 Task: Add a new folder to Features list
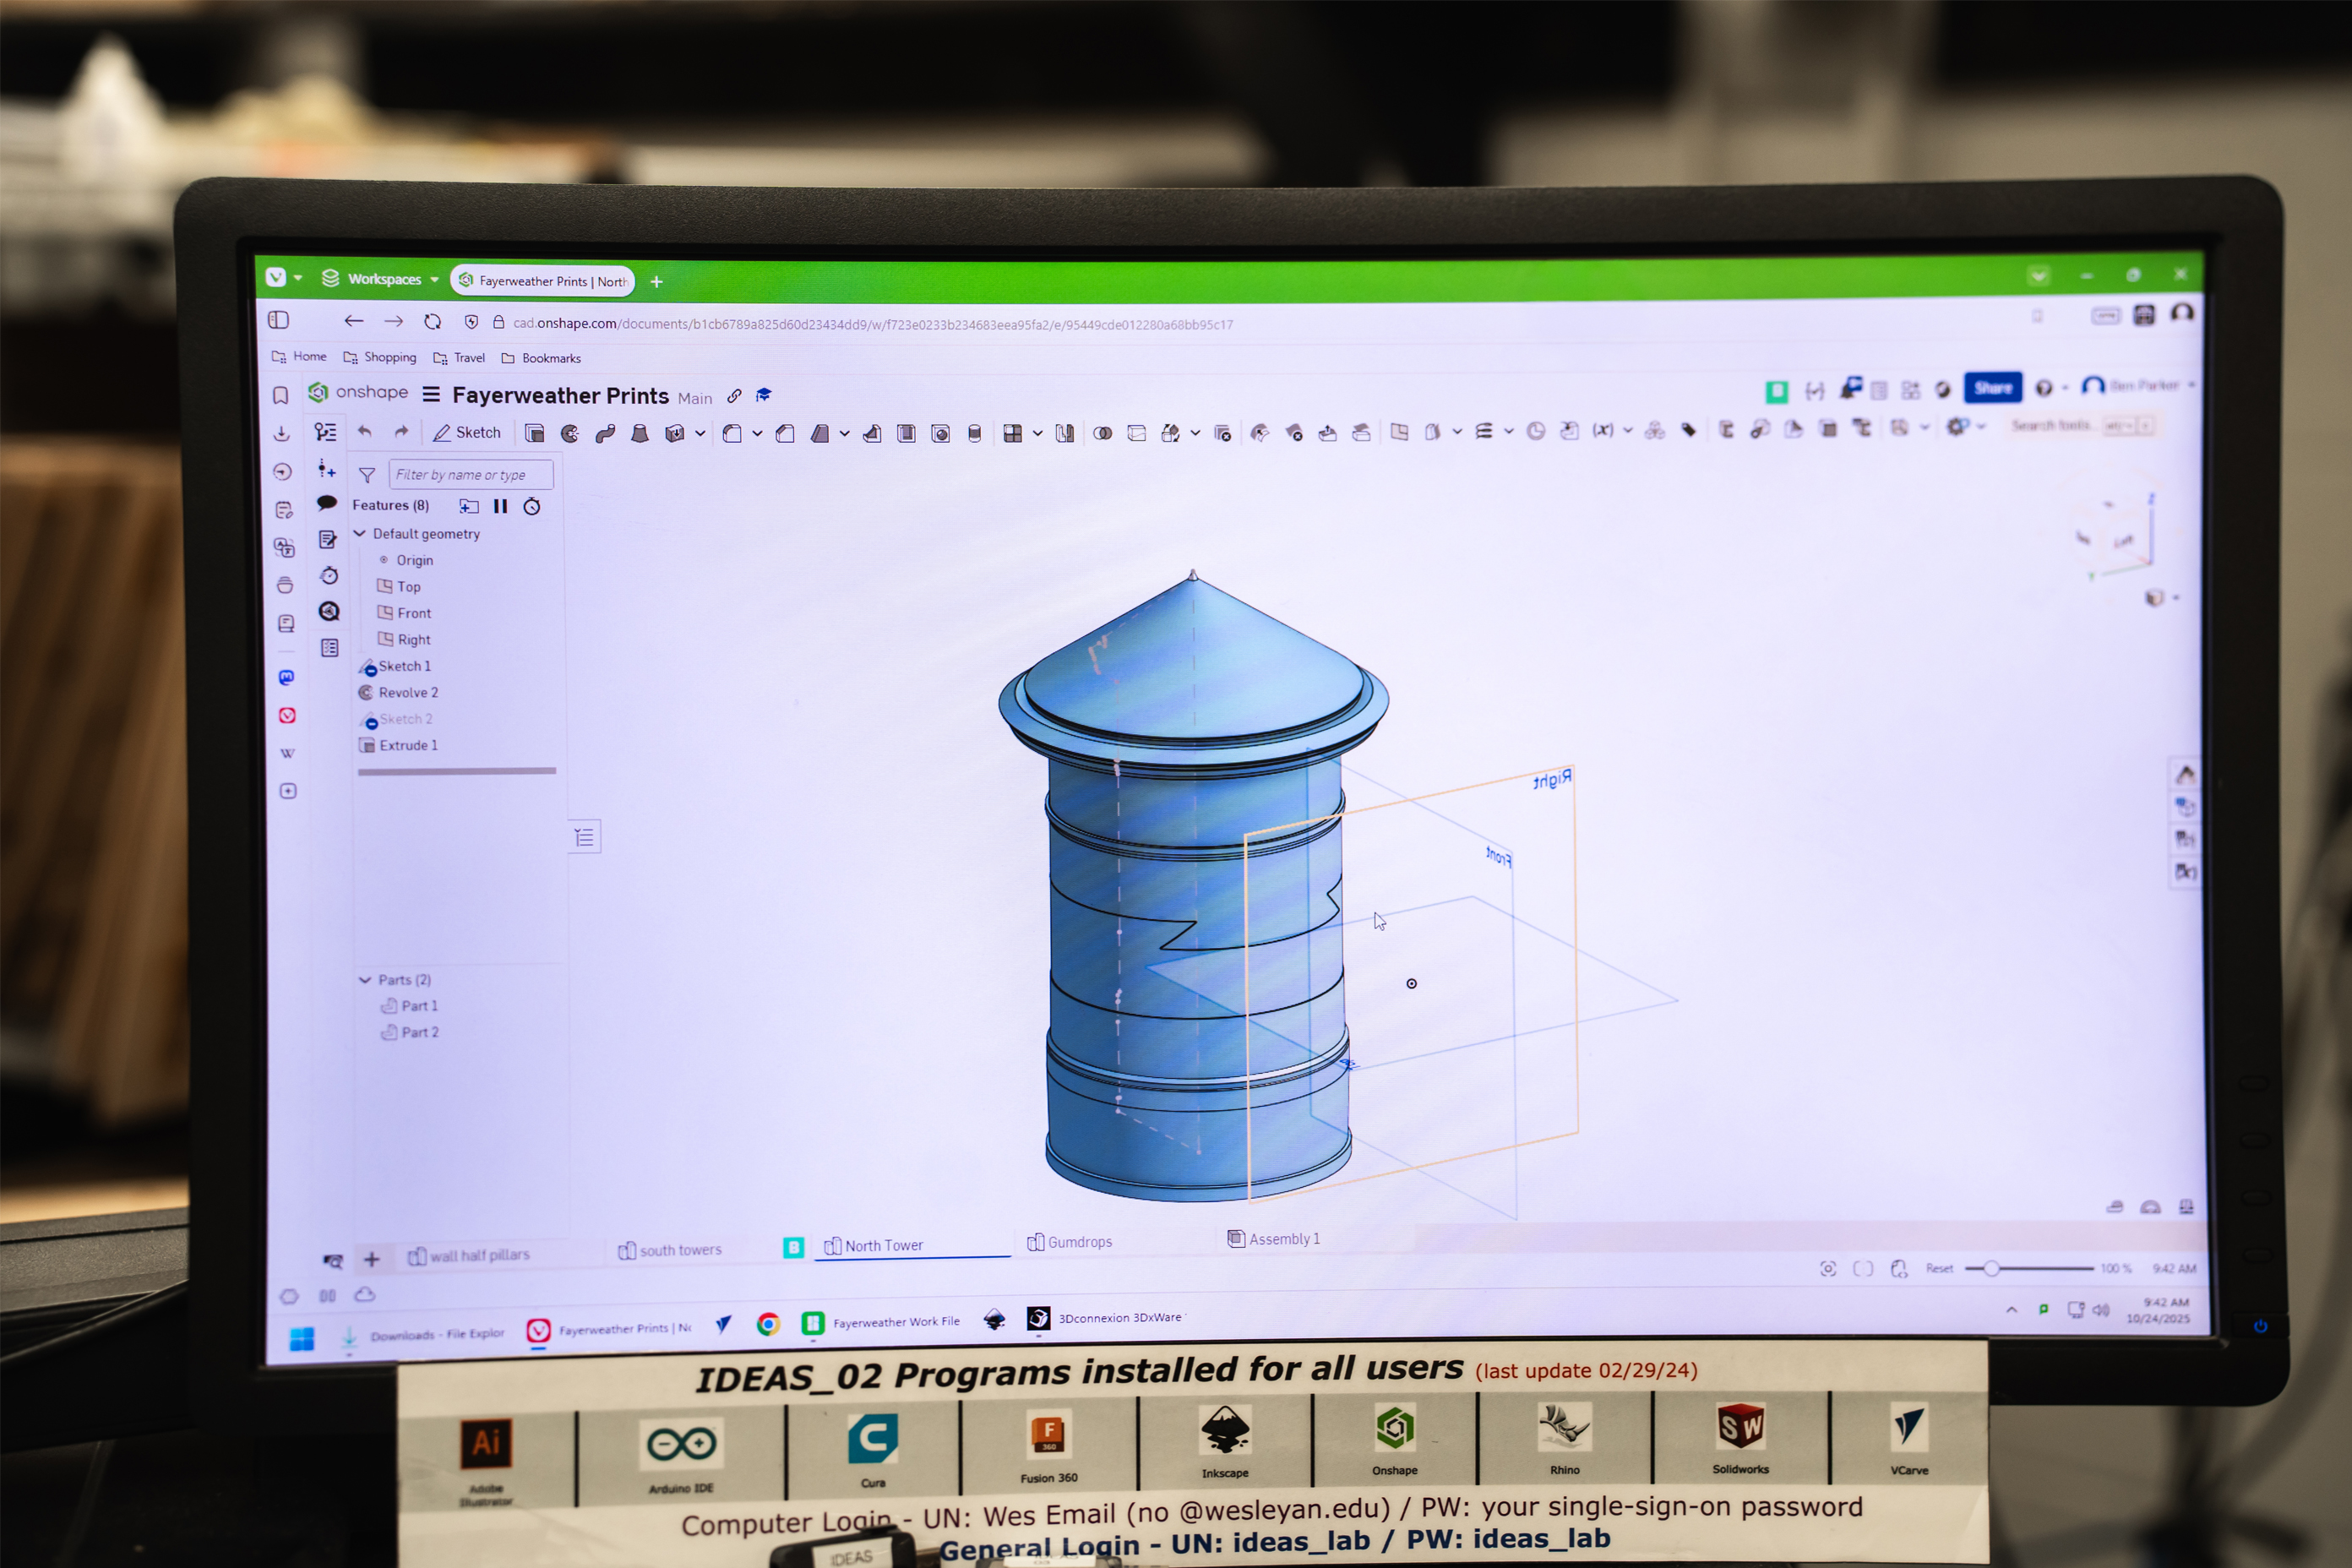[x=469, y=506]
